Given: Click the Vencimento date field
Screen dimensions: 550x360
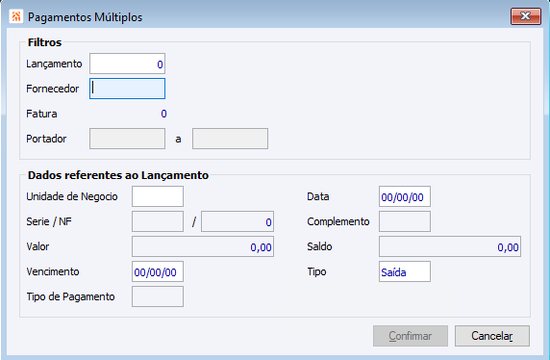Looking at the screenshot, I should [157, 272].
